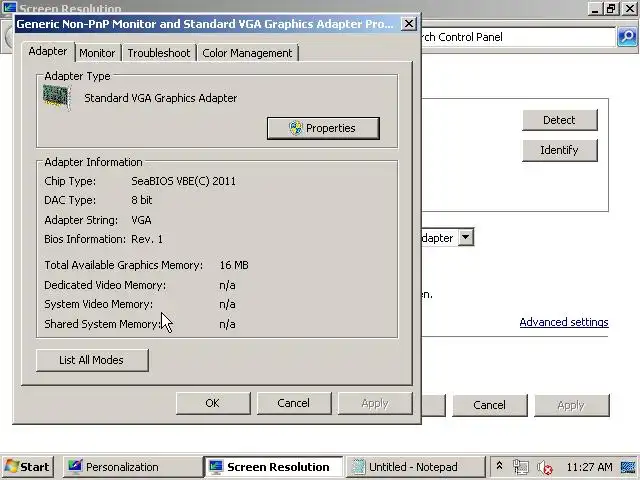Select the Screen Resolution taskbar button
Screen dimensions: 640x480
click(x=273, y=467)
